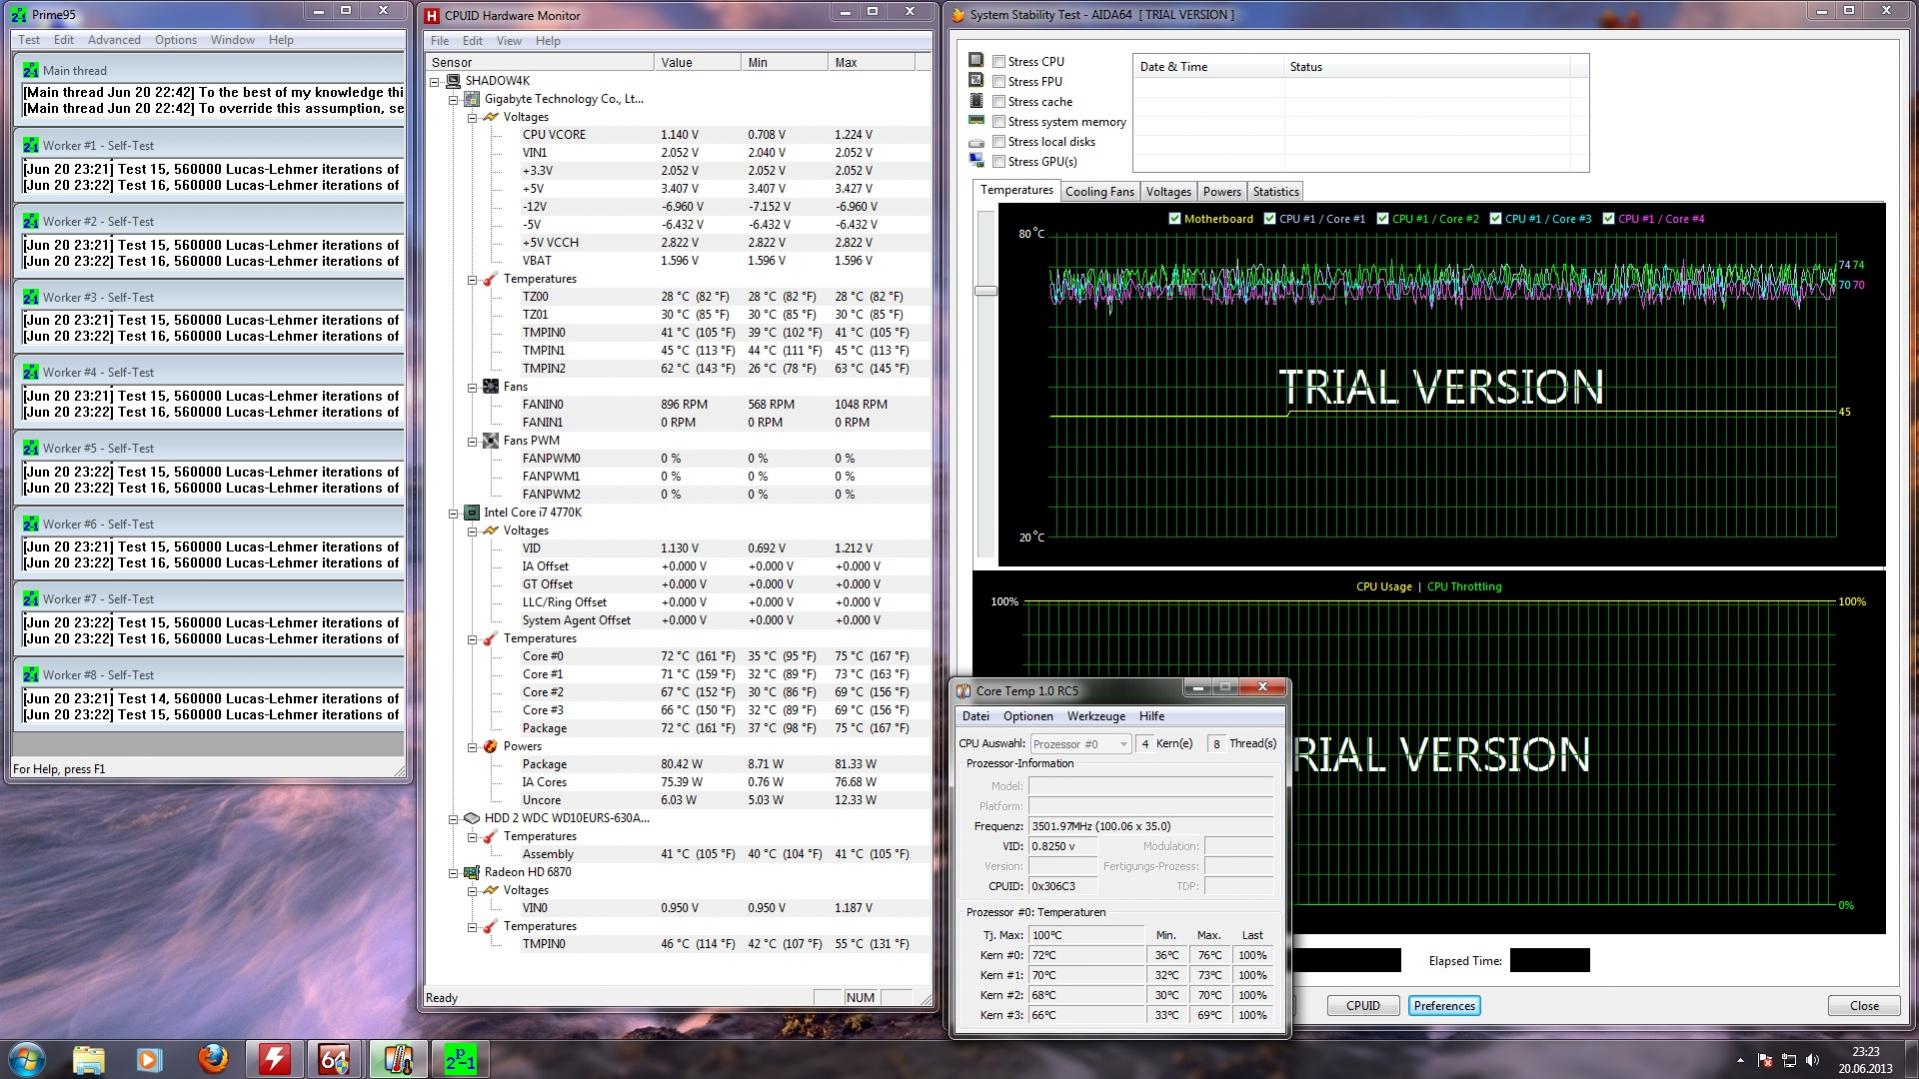Click the Worker #1 window icon
Screen dimensions: 1919x1079
click(x=31, y=145)
